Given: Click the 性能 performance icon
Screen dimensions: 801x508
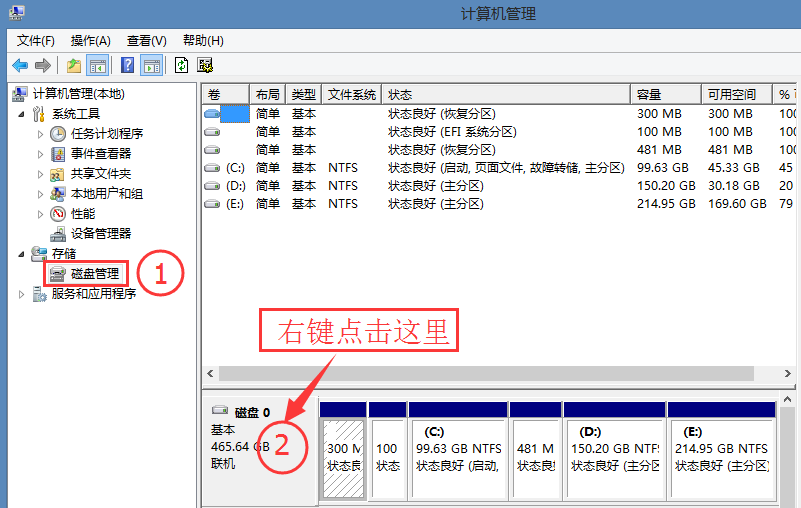Looking at the screenshot, I should point(58,214).
